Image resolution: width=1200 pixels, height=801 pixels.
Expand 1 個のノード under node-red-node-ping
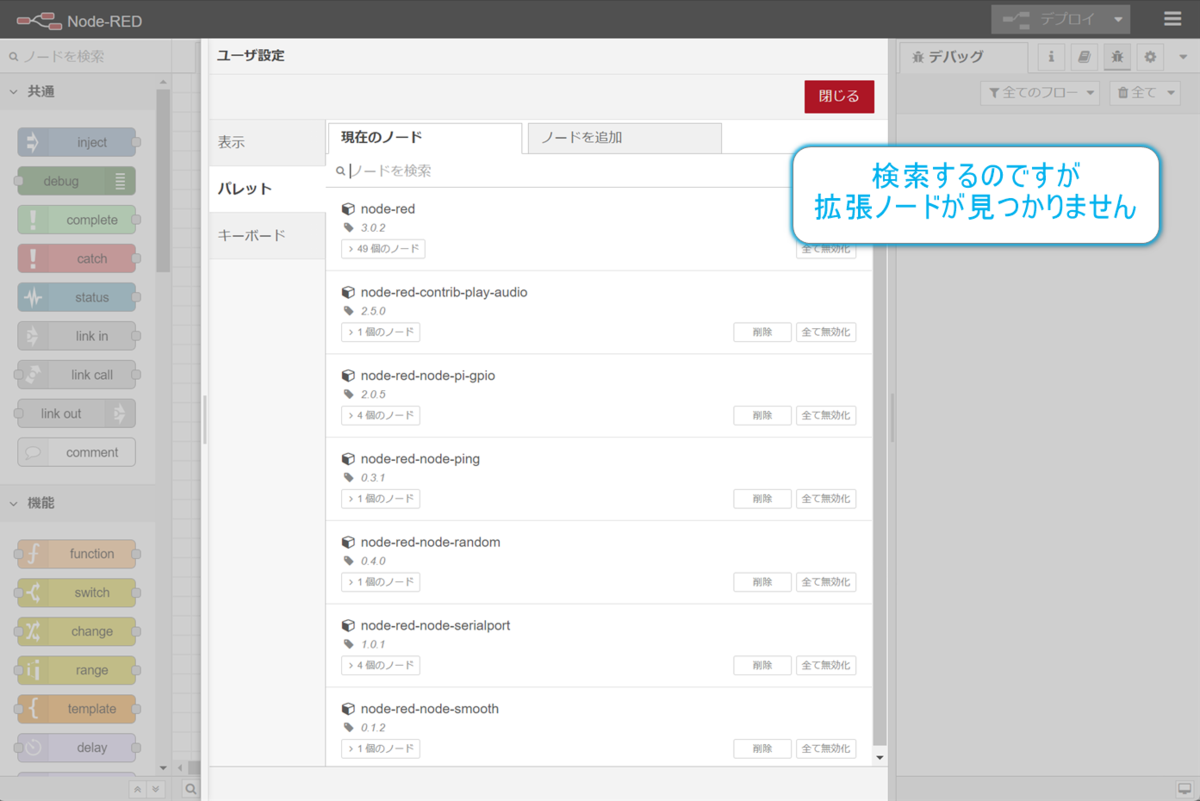click(x=380, y=498)
